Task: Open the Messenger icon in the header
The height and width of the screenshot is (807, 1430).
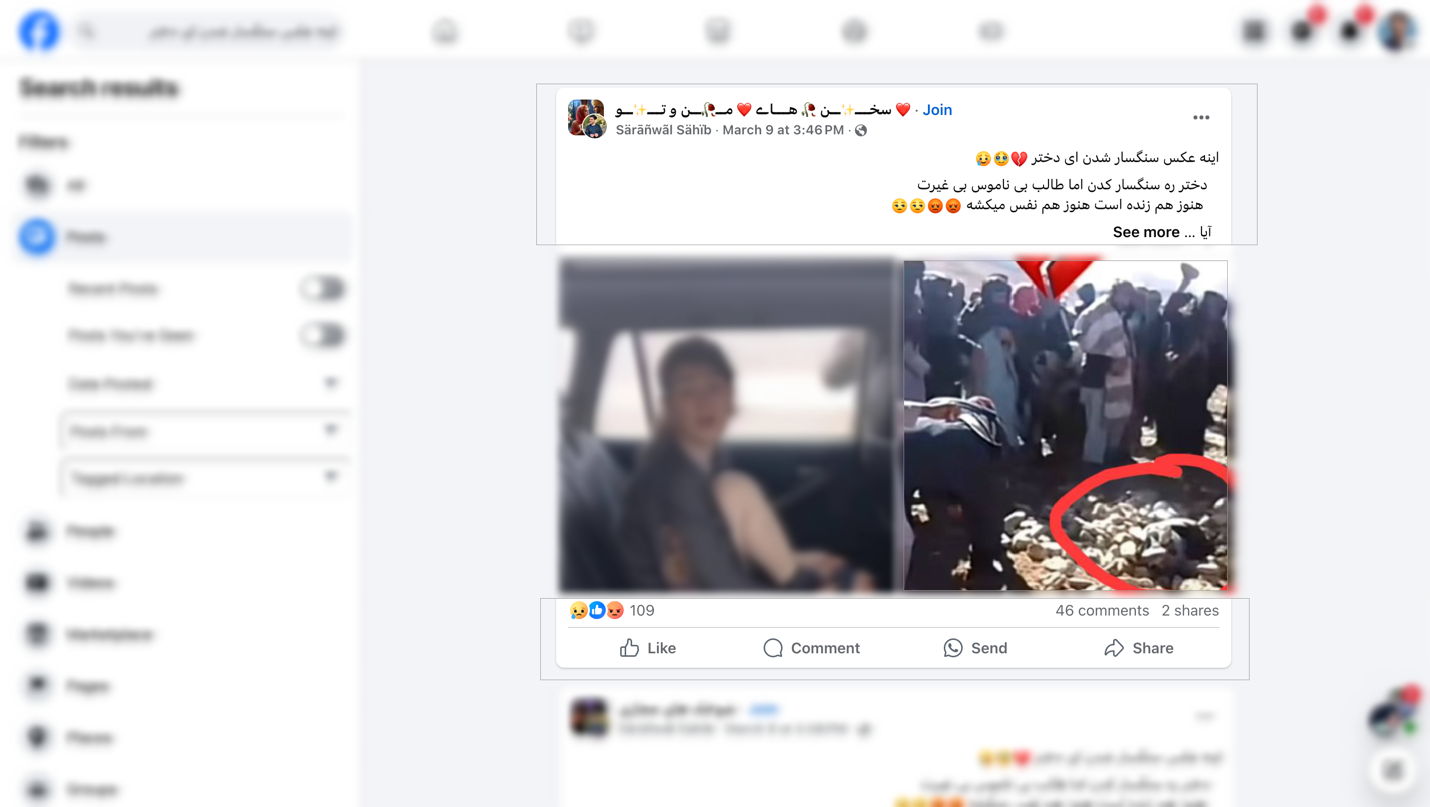Action: click(x=1302, y=31)
